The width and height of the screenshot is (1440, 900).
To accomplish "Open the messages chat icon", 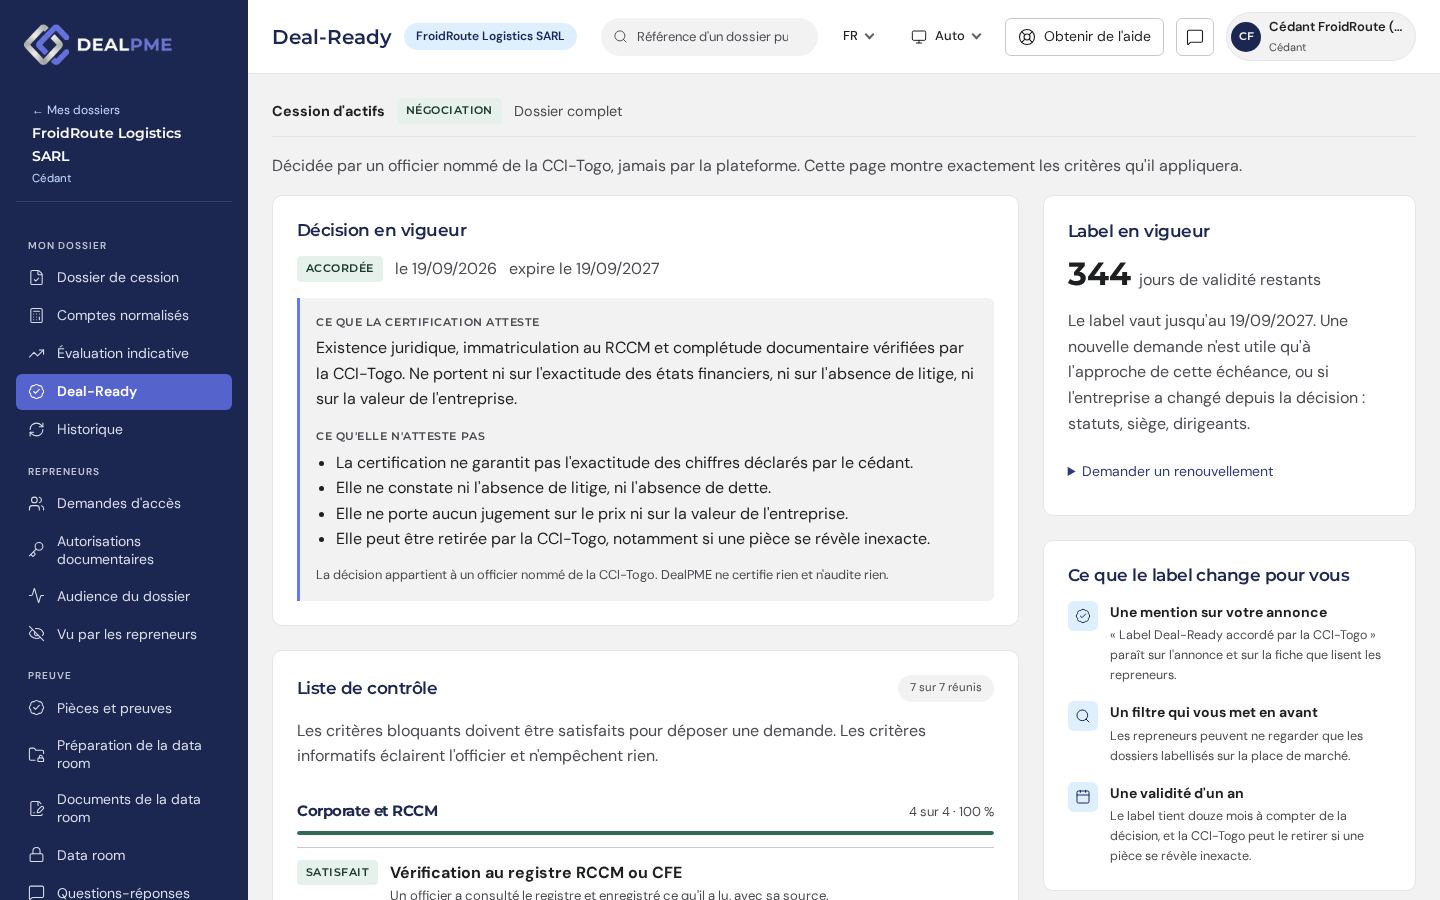I will coord(1195,37).
